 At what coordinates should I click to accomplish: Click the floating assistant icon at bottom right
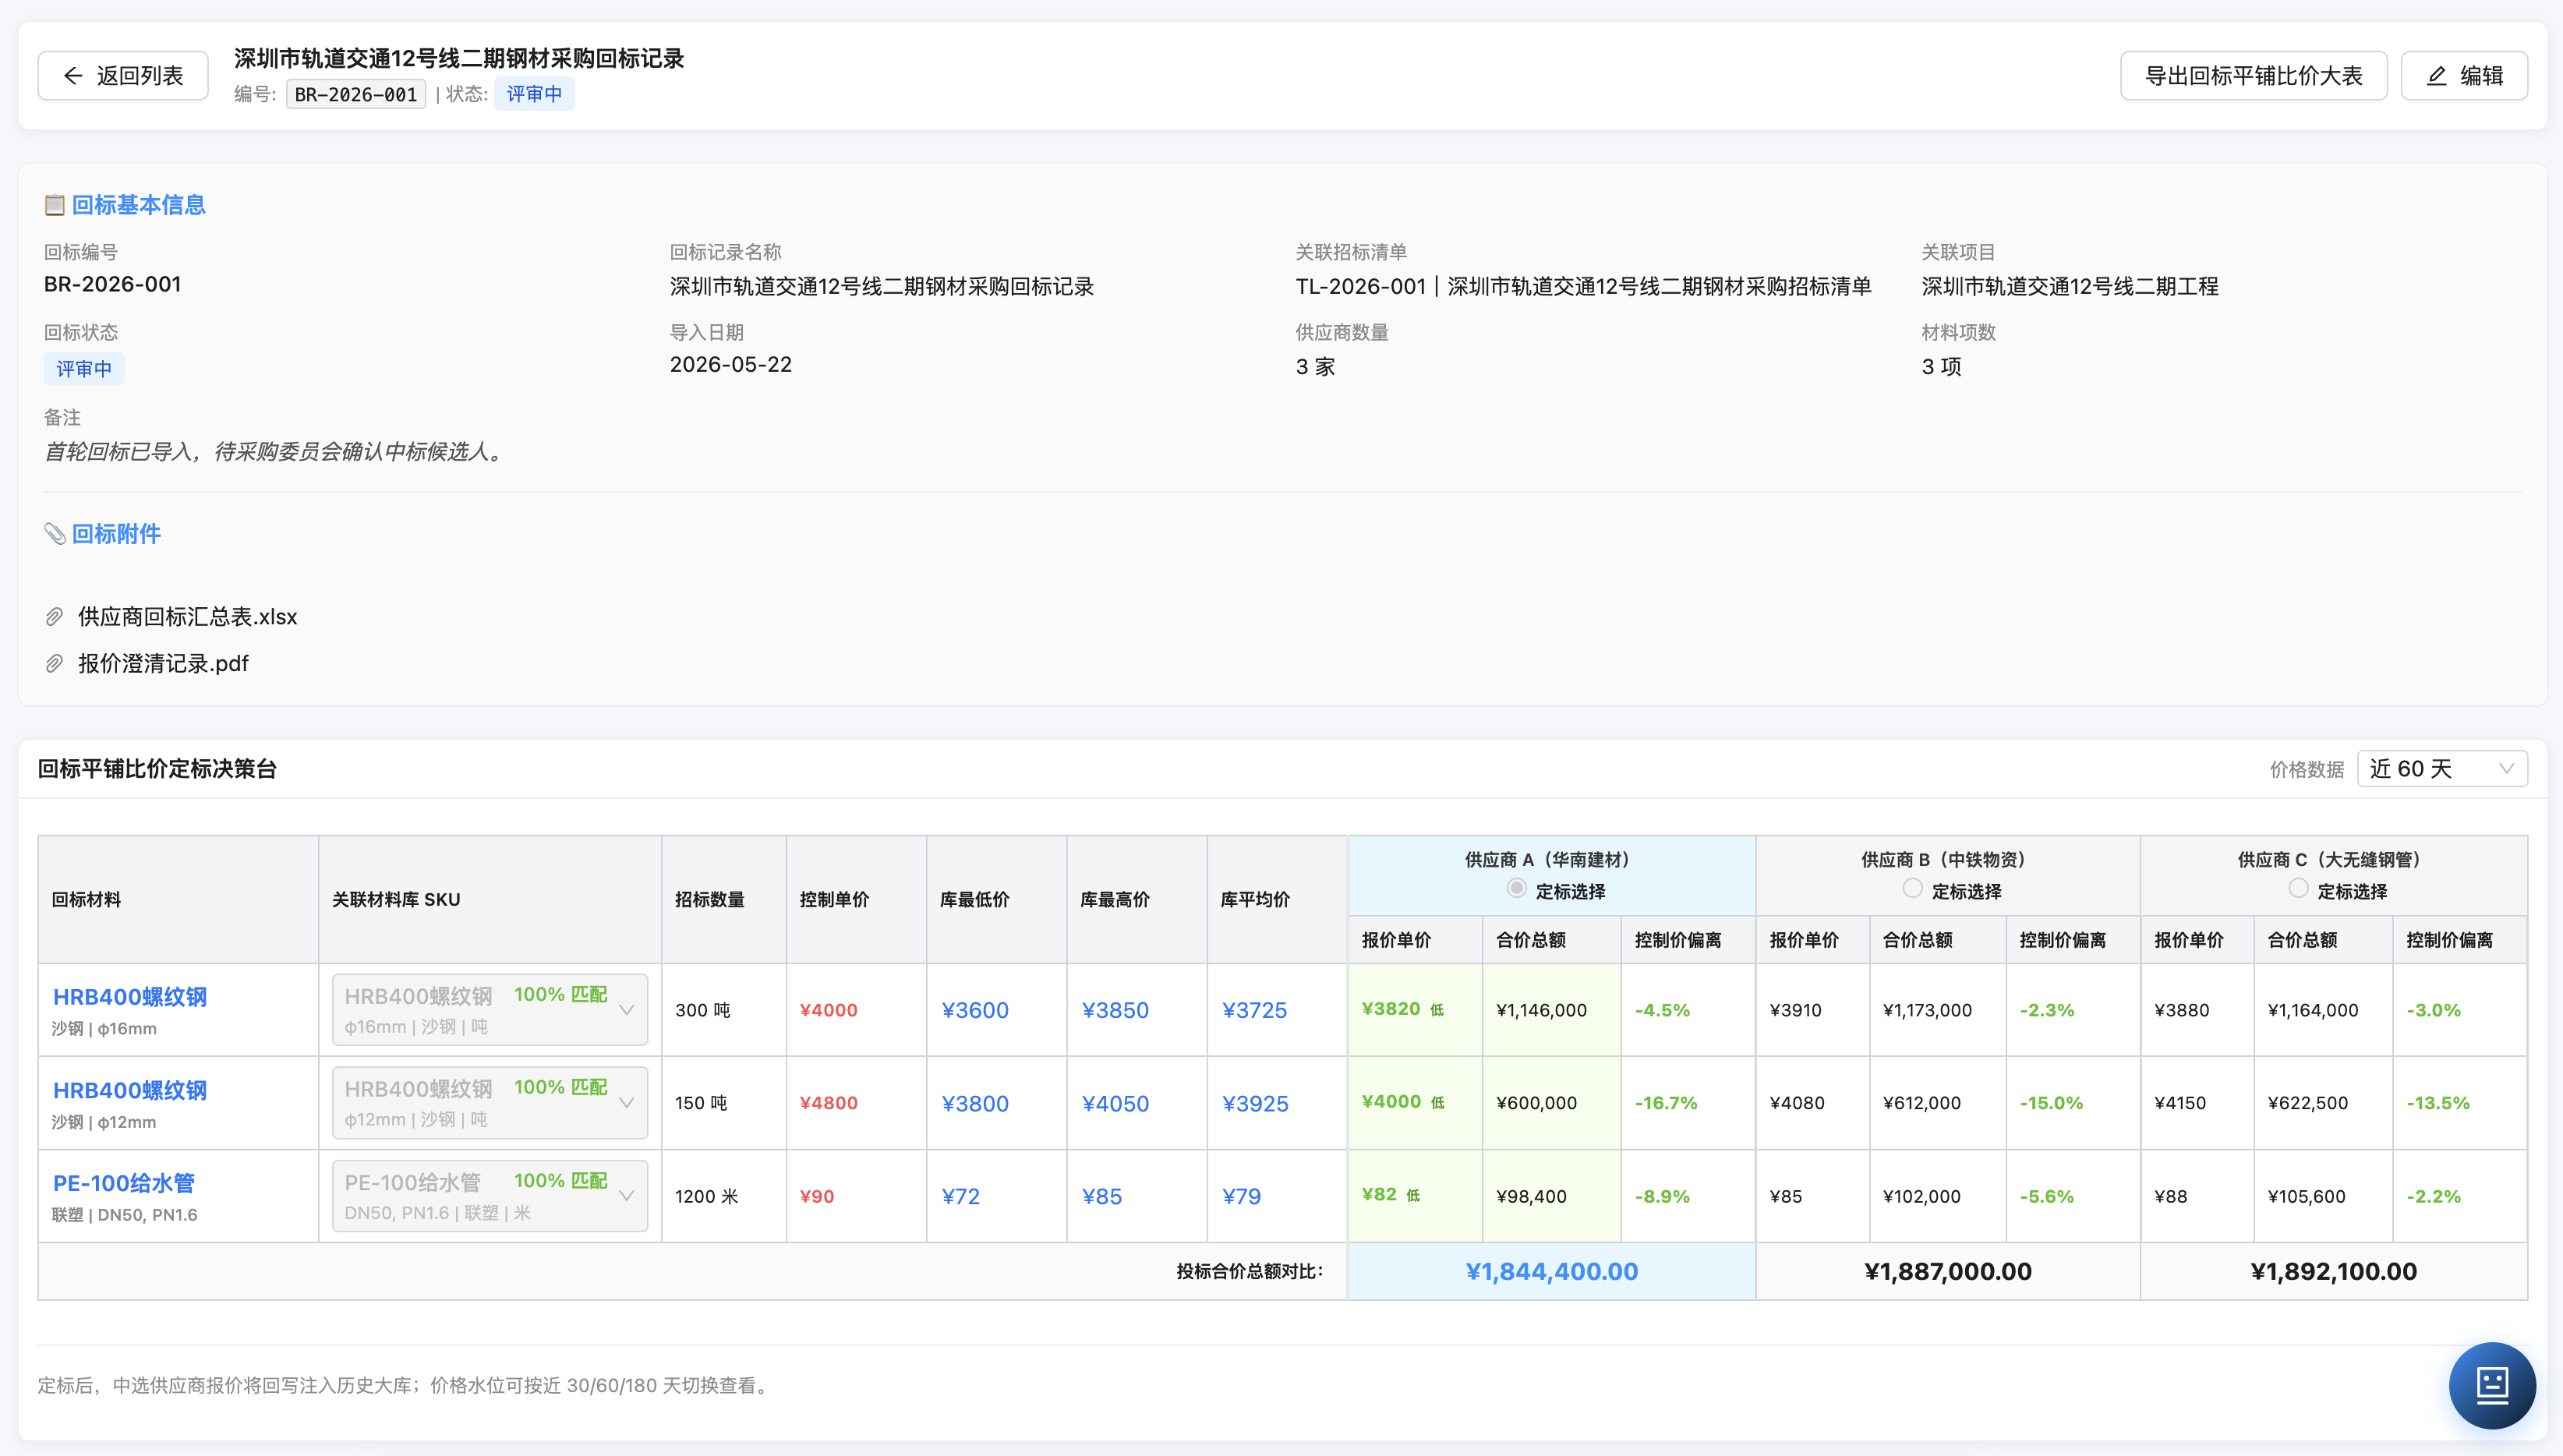(x=2491, y=1385)
